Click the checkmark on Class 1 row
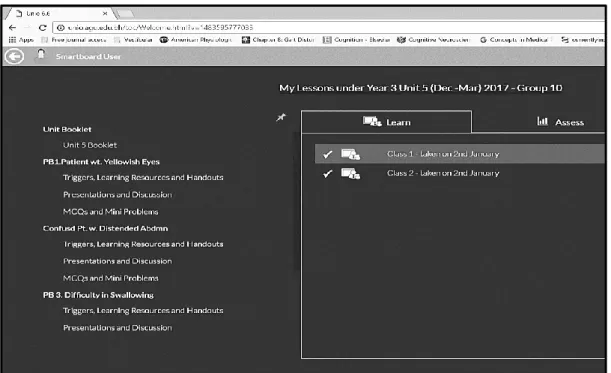 [328, 154]
